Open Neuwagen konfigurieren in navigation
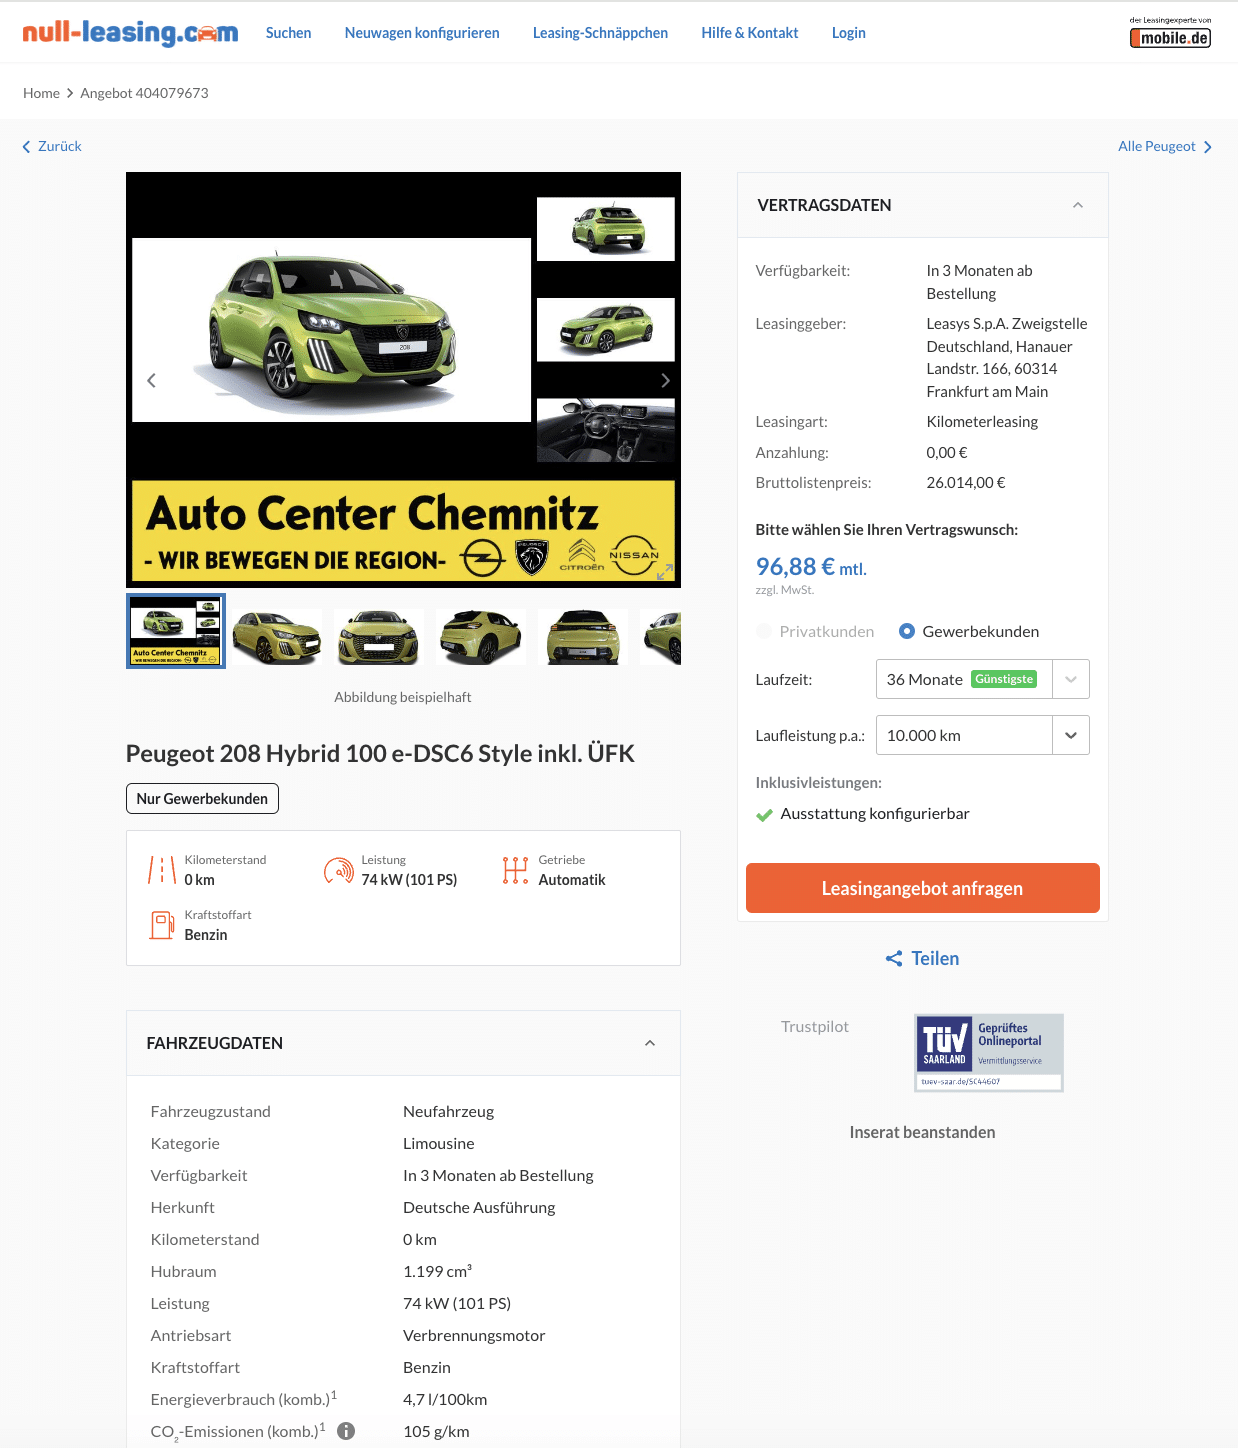The height and width of the screenshot is (1448, 1238). (x=422, y=33)
